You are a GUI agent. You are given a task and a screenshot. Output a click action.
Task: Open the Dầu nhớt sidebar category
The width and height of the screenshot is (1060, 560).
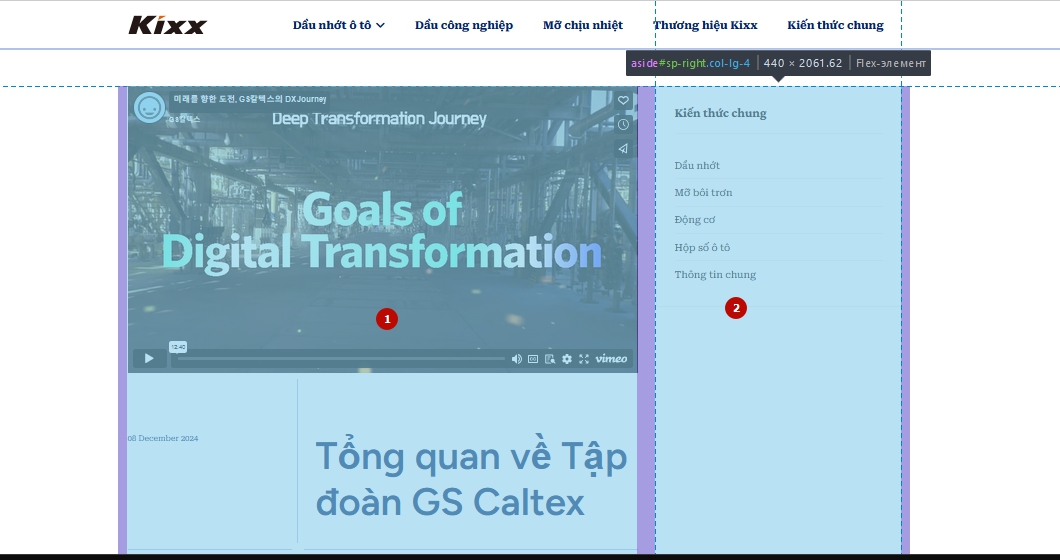tap(697, 165)
